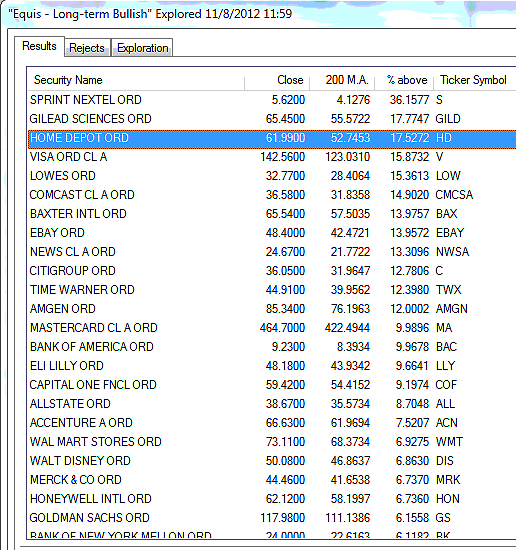Select the GOLDMAN SACHS ORD row
The image size is (516, 550).
272,518
